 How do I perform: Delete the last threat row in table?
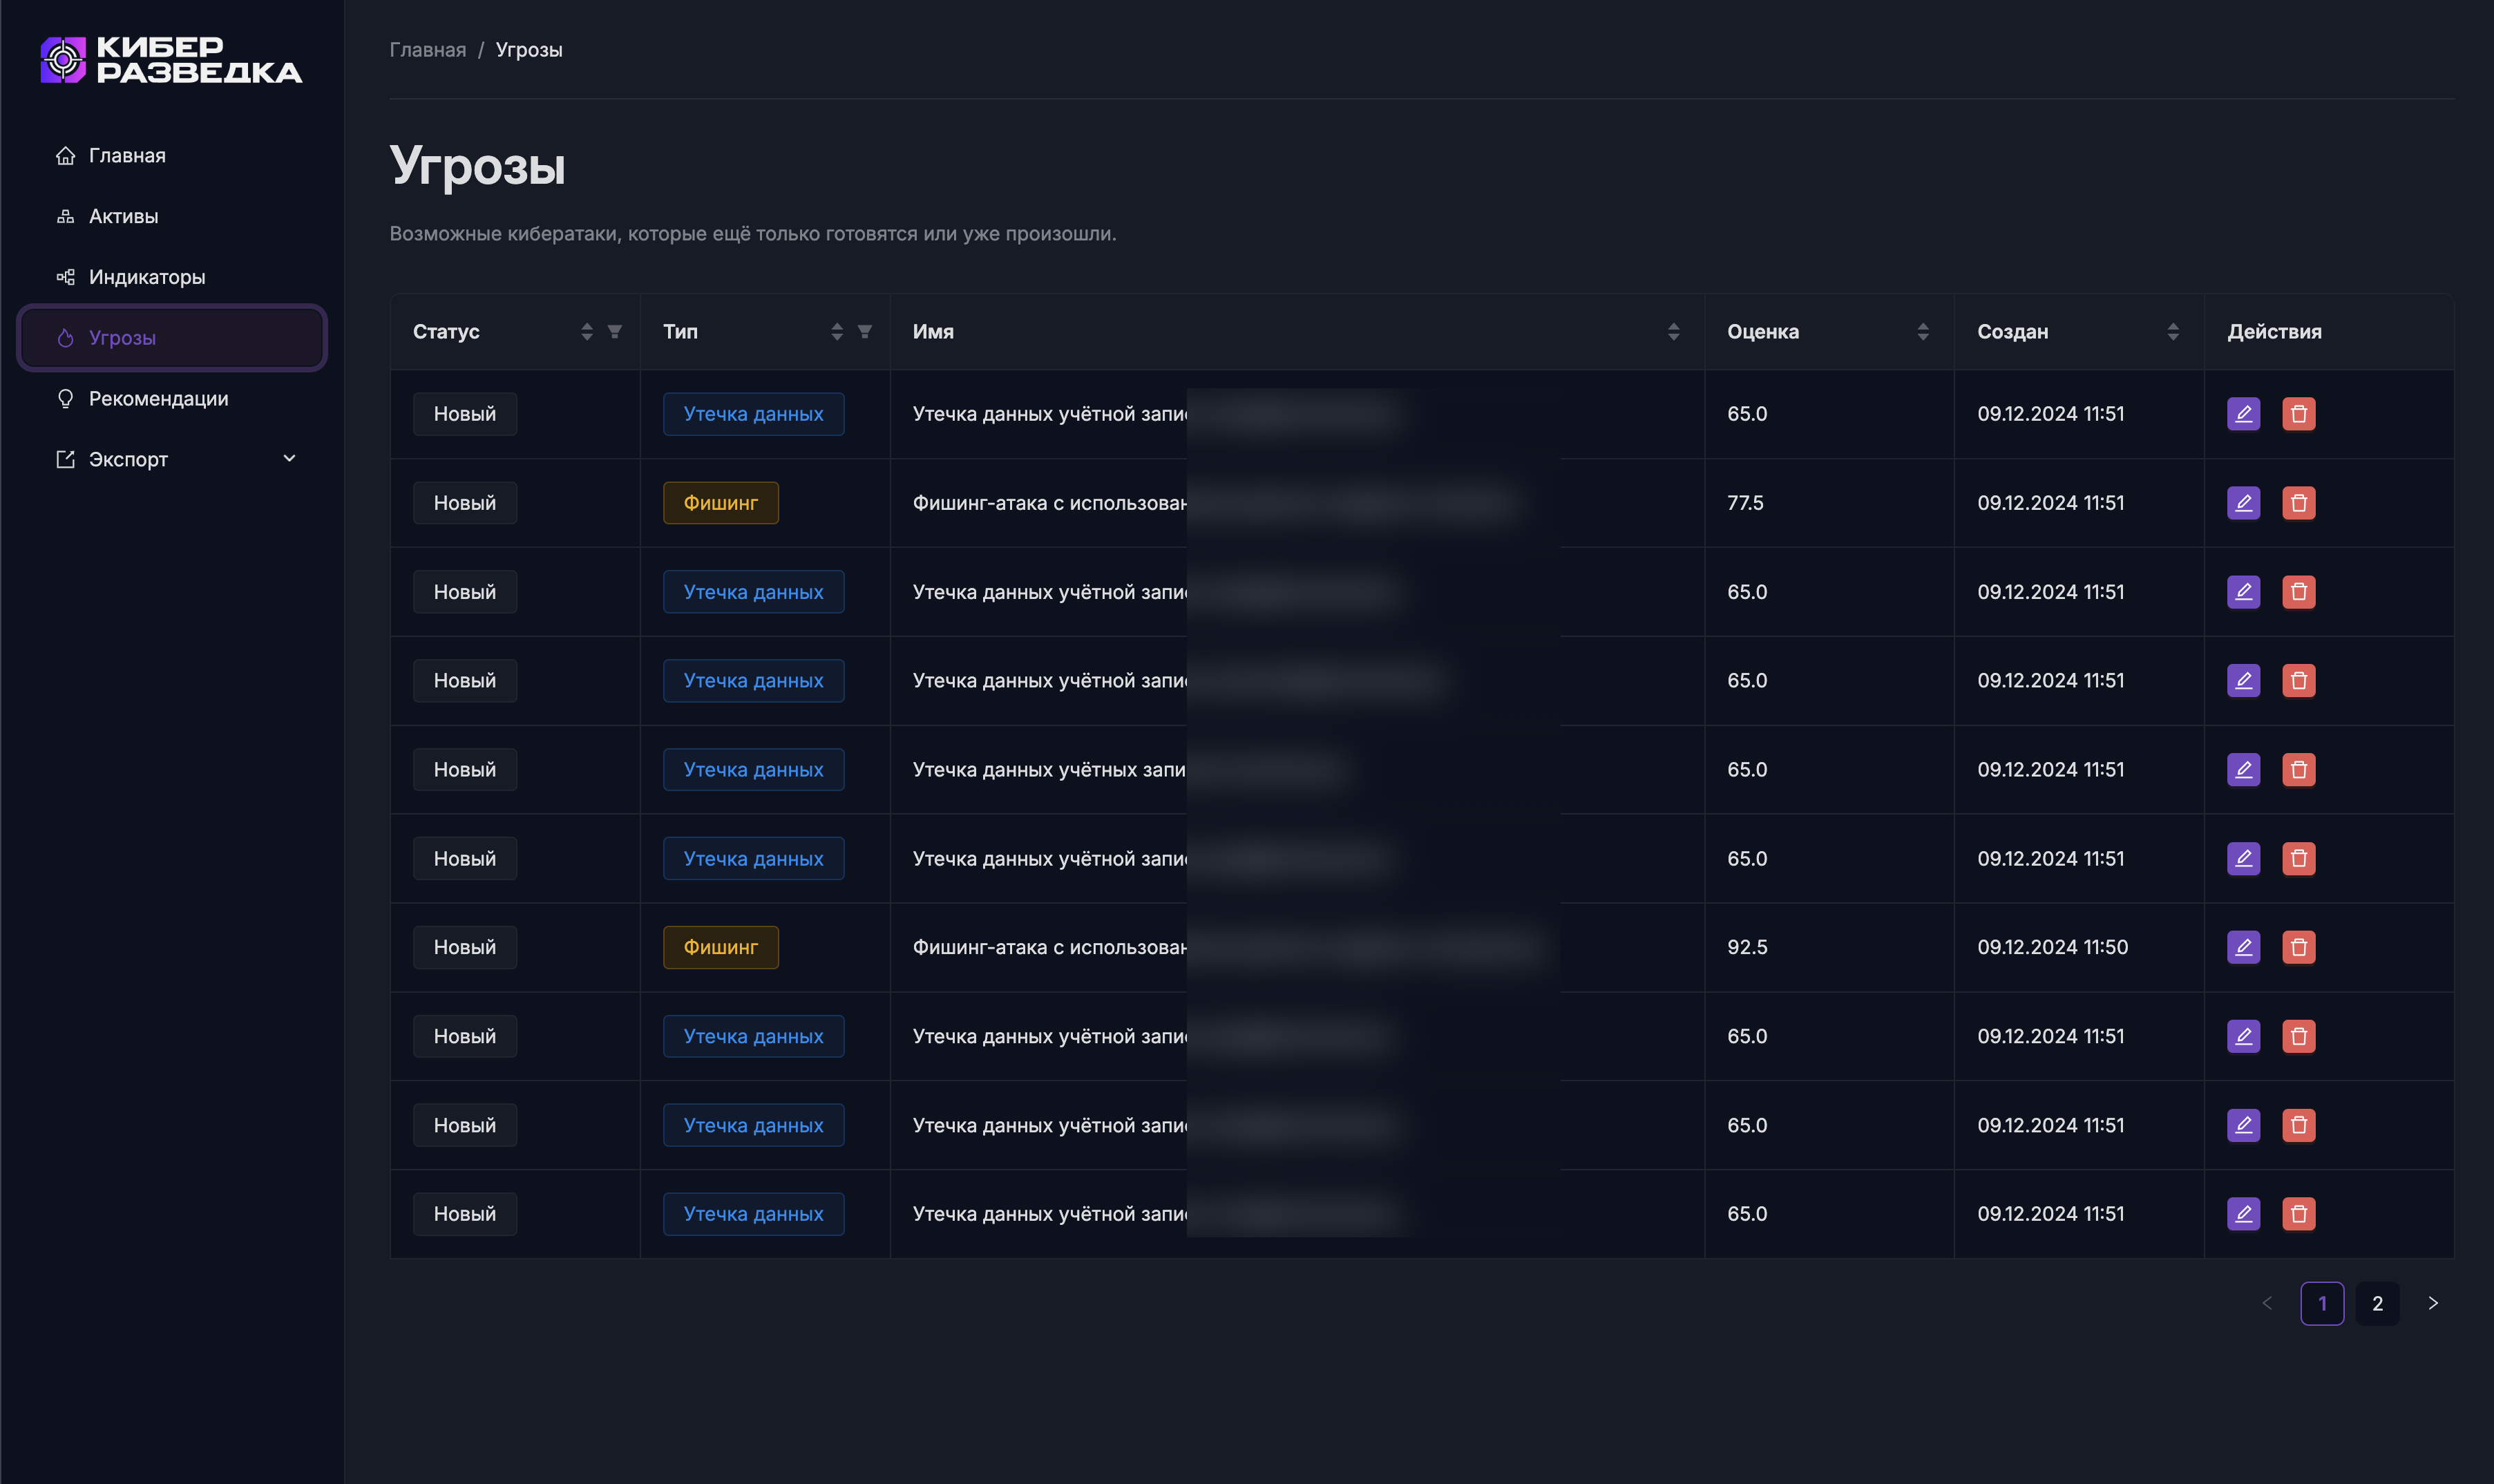tap(2299, 1214)
